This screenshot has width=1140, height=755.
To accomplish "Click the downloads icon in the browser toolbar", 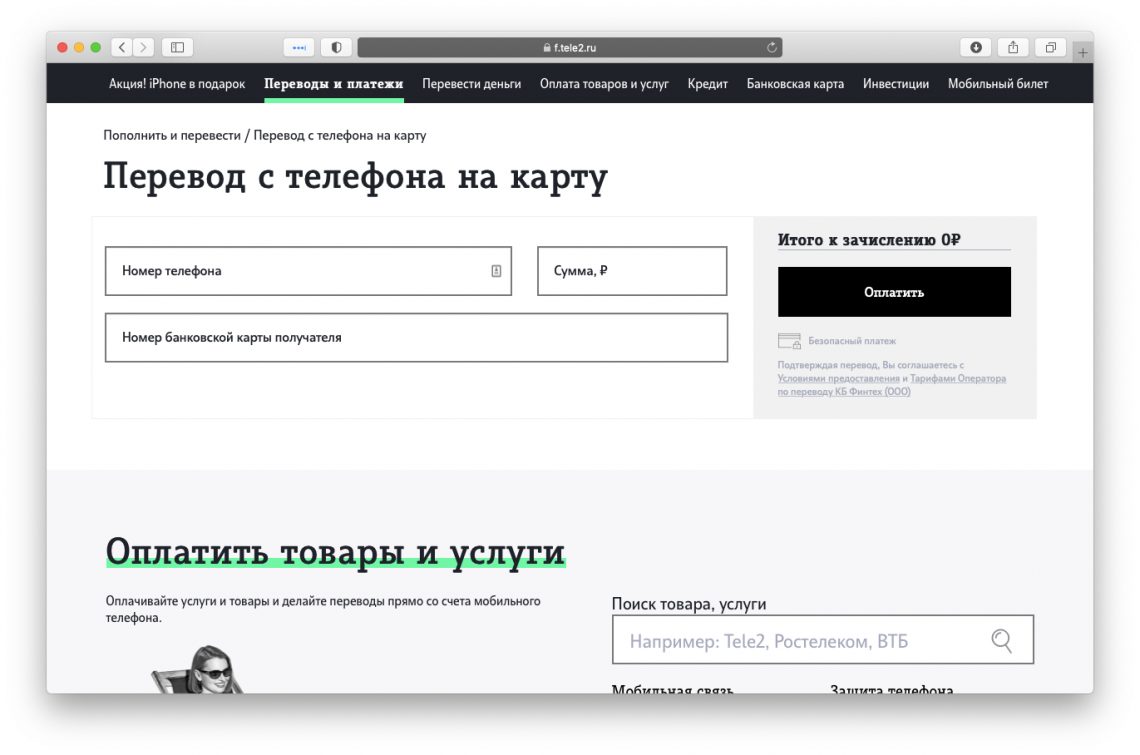I will (974, 46).
